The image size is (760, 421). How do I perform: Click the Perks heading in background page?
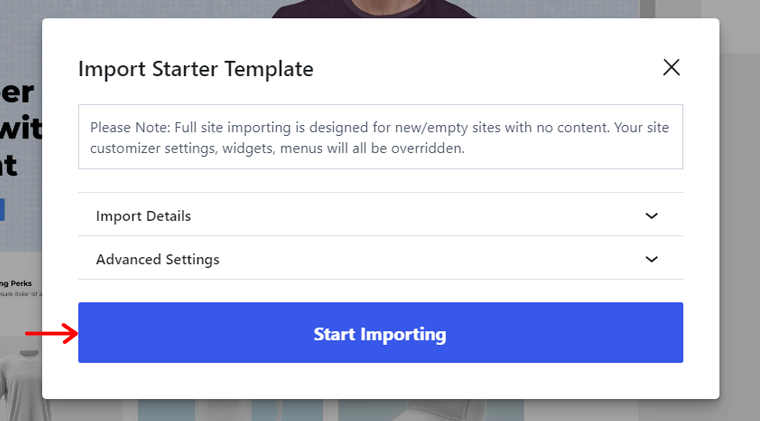point(16,283)
